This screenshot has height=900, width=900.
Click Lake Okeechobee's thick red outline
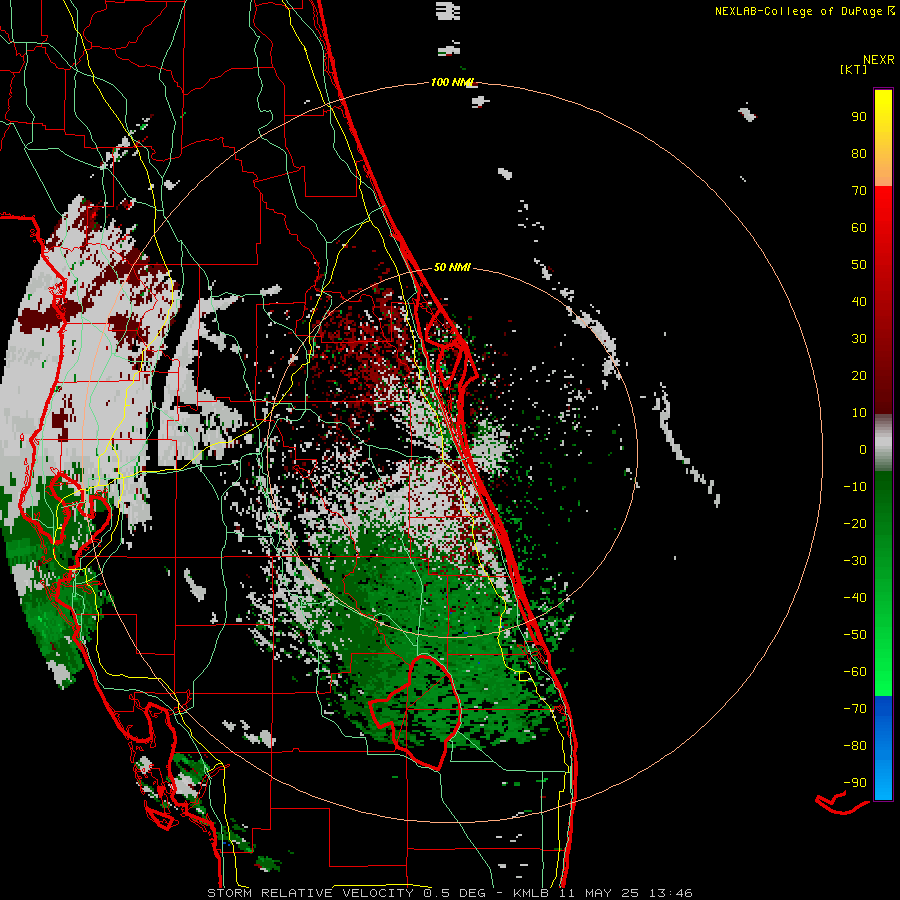pyautogui.click(x=417, y=711)
